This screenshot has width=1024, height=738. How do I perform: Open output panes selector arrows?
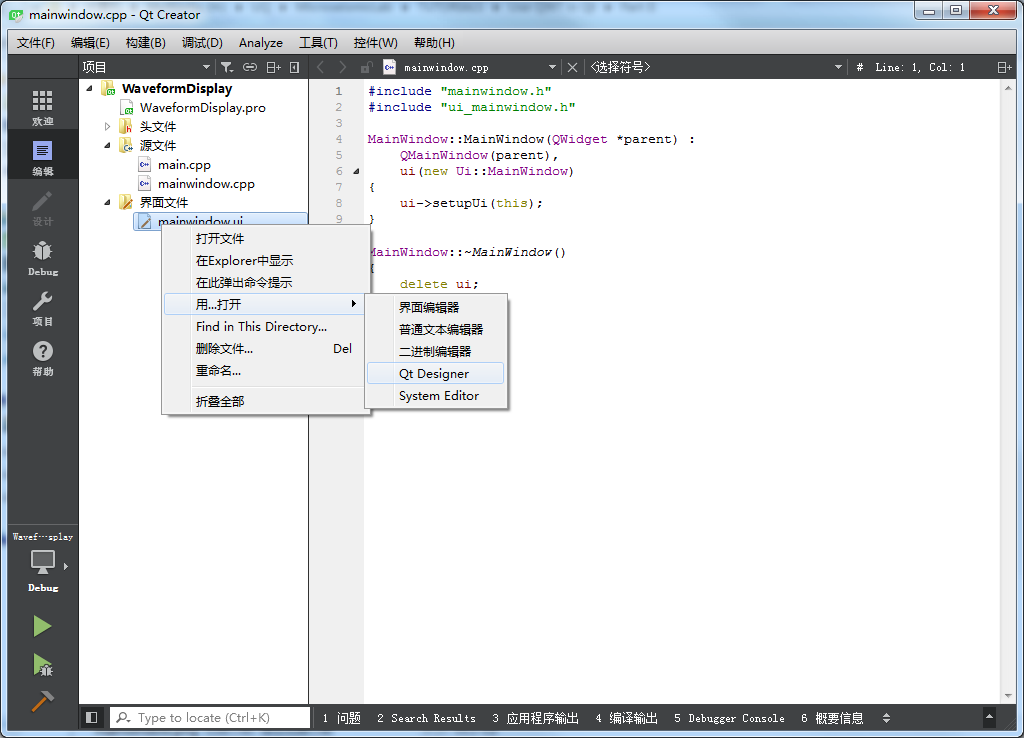tap(886, 718)
